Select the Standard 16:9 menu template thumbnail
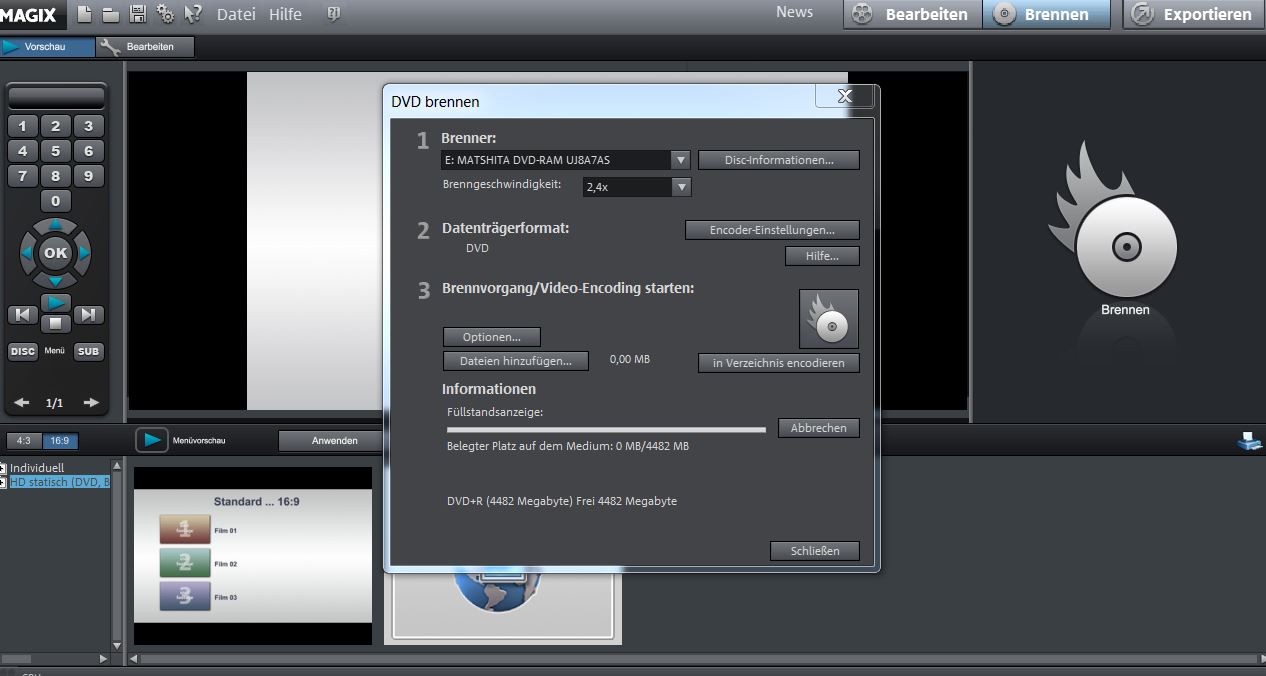Image resolution: width=1266 pixels, height=676 pixels. (x=253, y=556)
